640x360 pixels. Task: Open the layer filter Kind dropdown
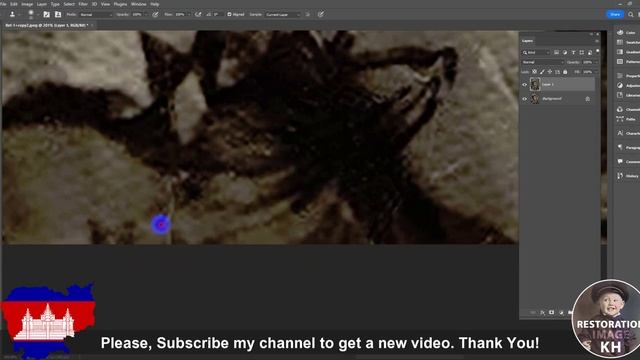click(536, 53)
